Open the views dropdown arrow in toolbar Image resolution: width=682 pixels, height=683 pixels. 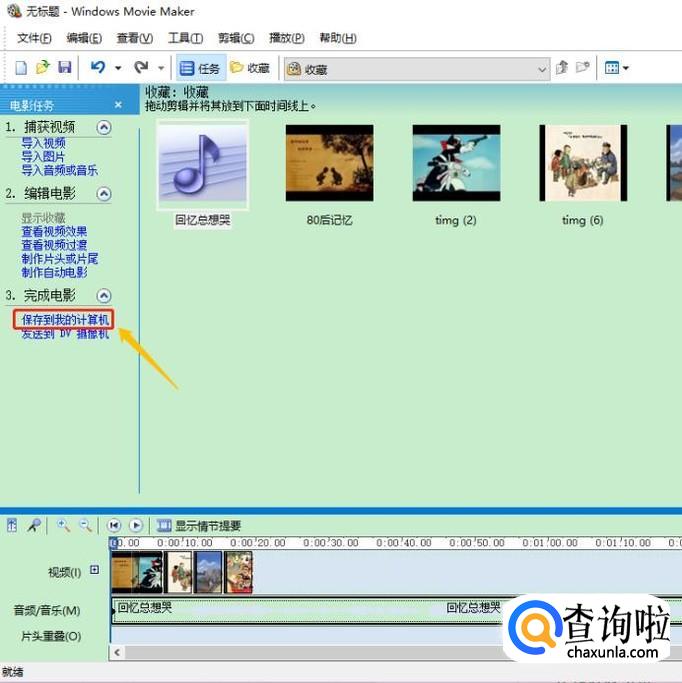pos(626,69)
